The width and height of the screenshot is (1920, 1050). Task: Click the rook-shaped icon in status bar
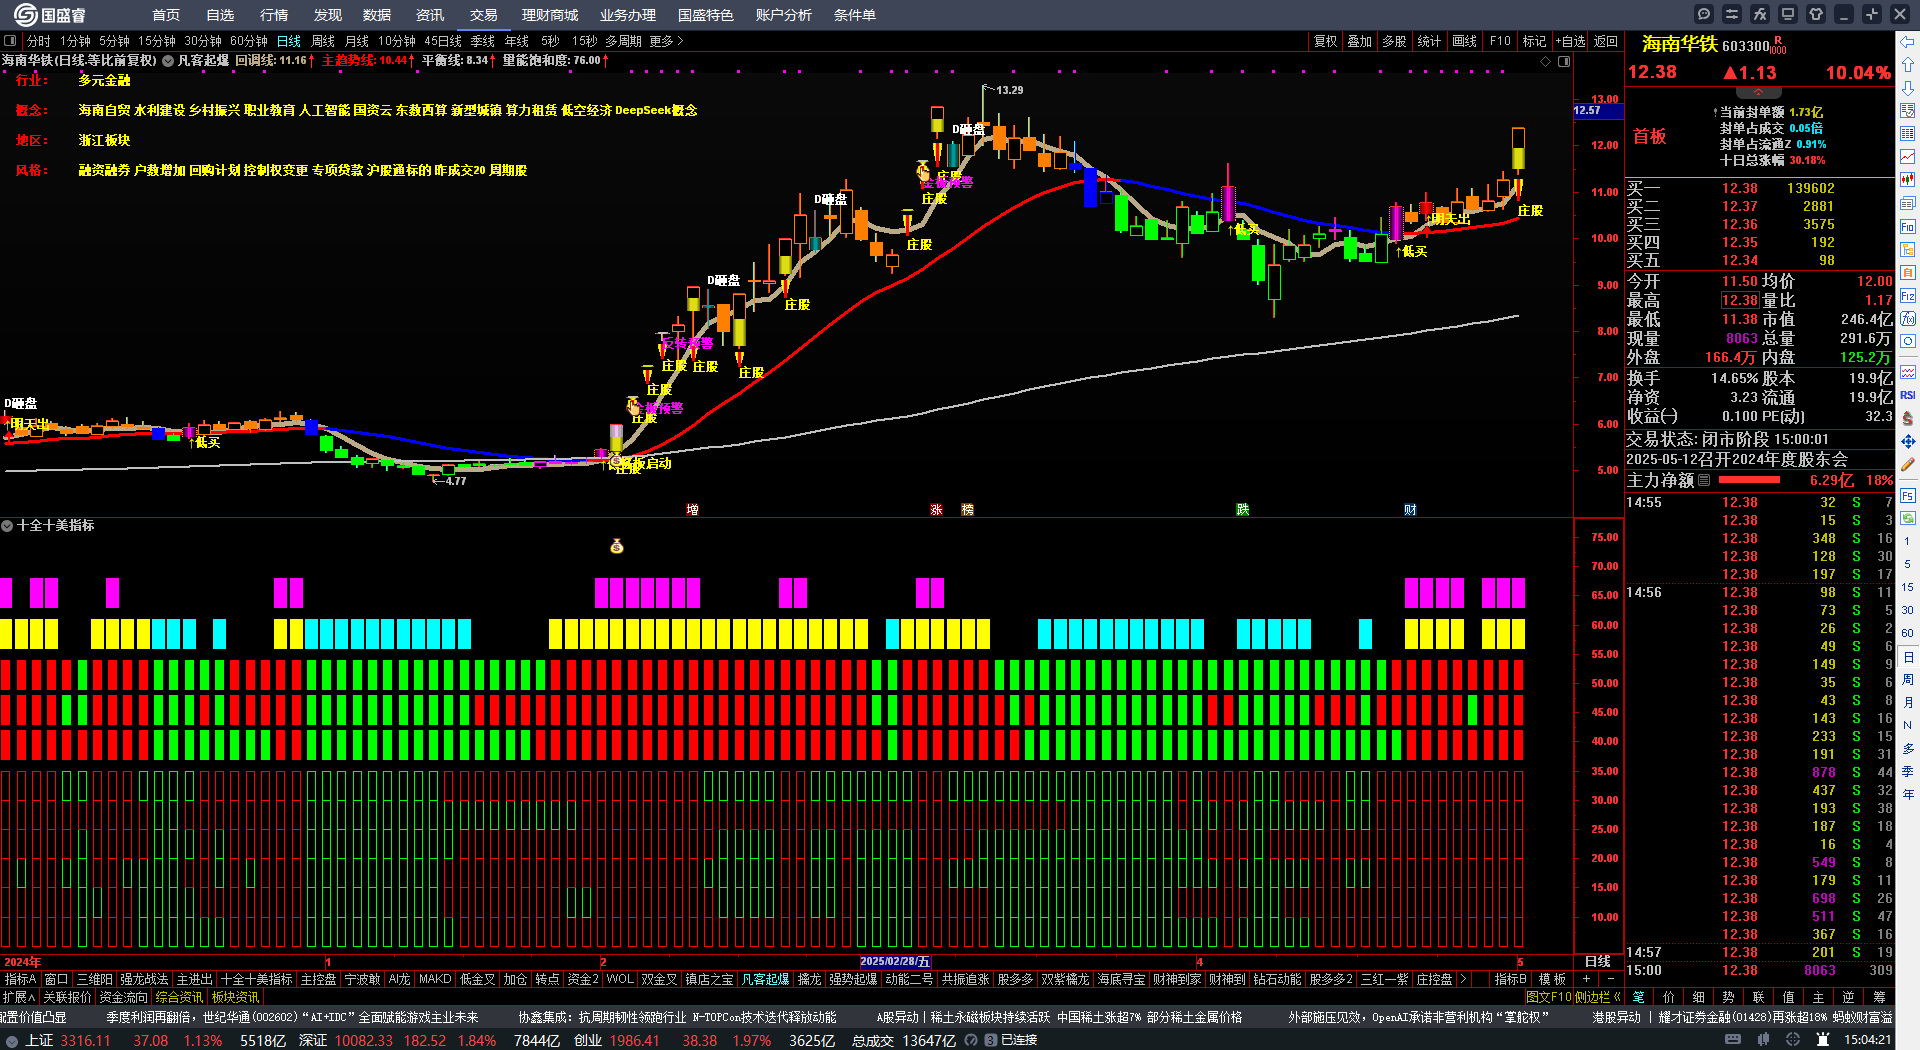(1821, 1040)
